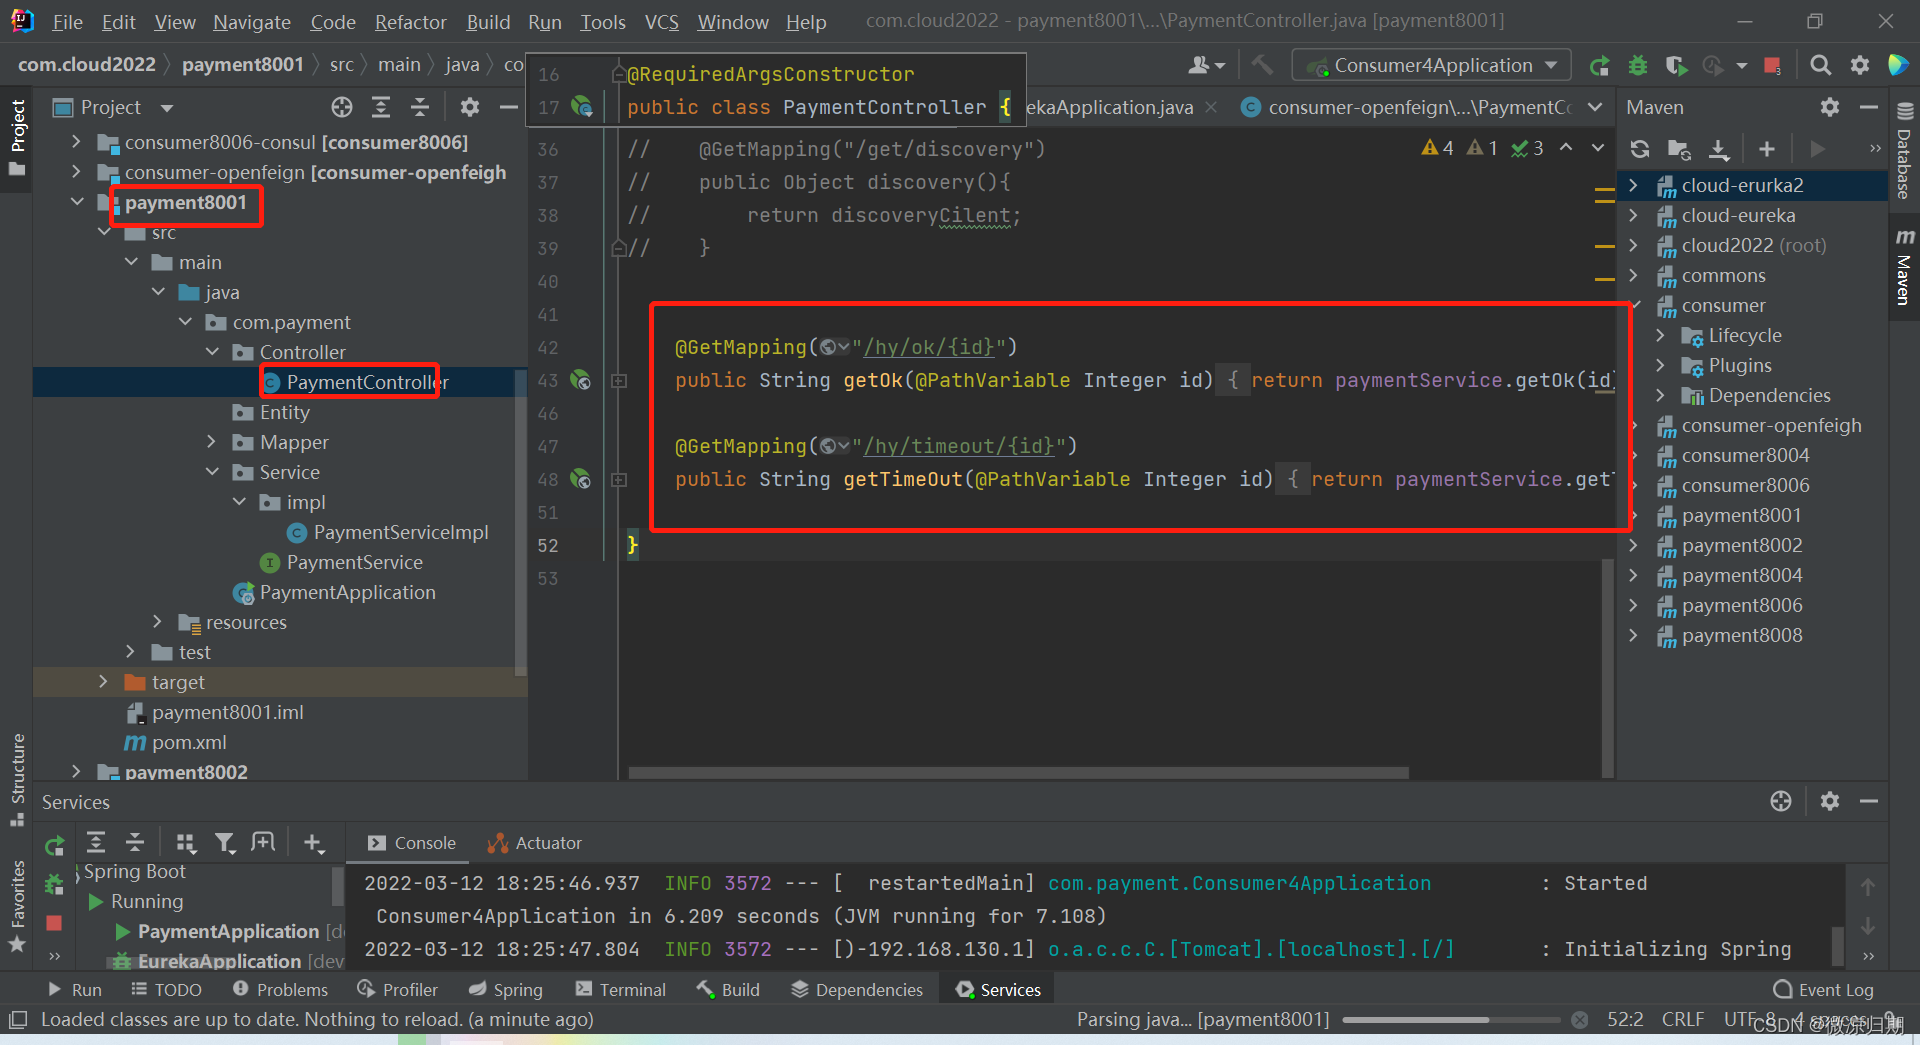Open the Profiler tool window
Viewport: 1920px width, 1045px height.
click(x=398, y=989)
